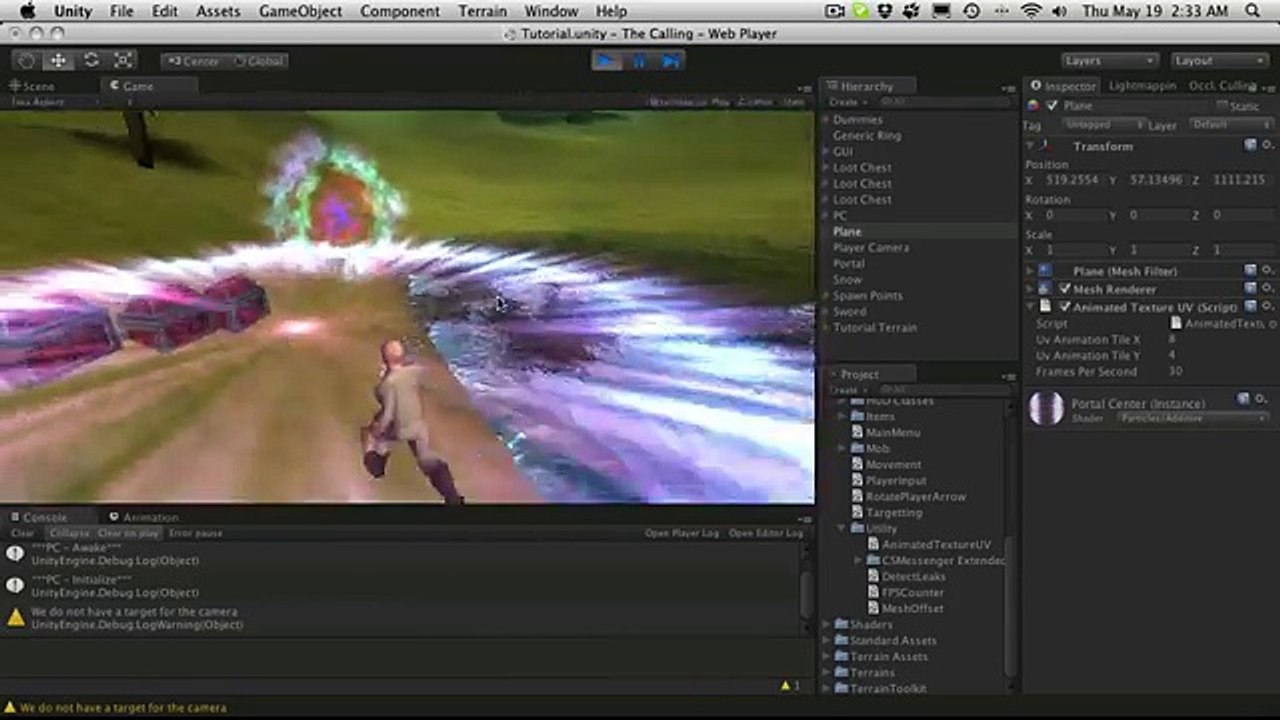Step the game forward one frame
Screen dimensions: 1280x720
pos(671,61)
